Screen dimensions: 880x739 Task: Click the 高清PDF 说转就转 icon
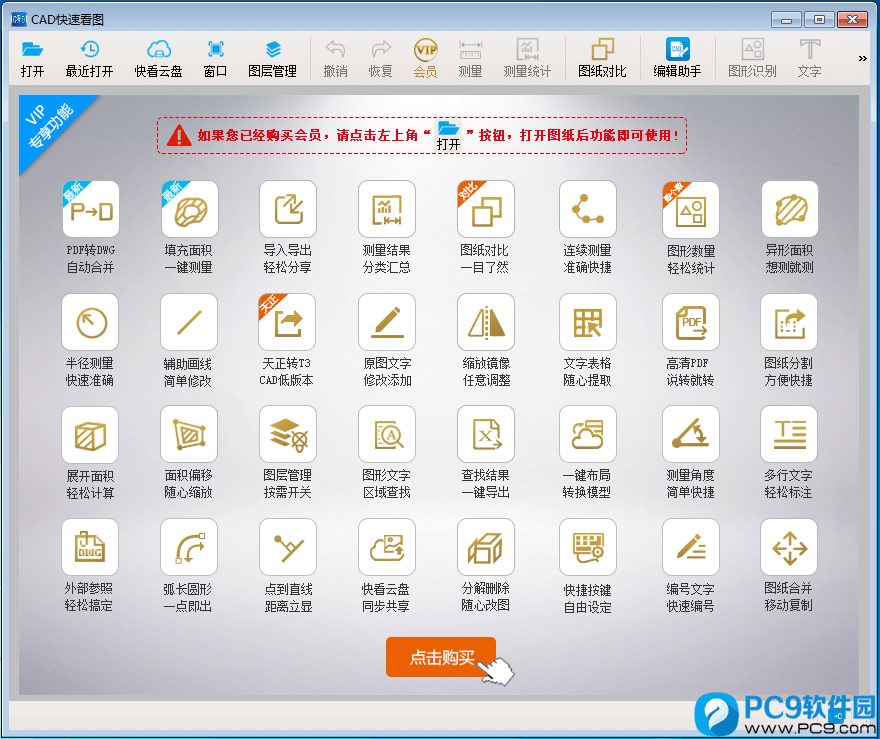pos(691,322)
